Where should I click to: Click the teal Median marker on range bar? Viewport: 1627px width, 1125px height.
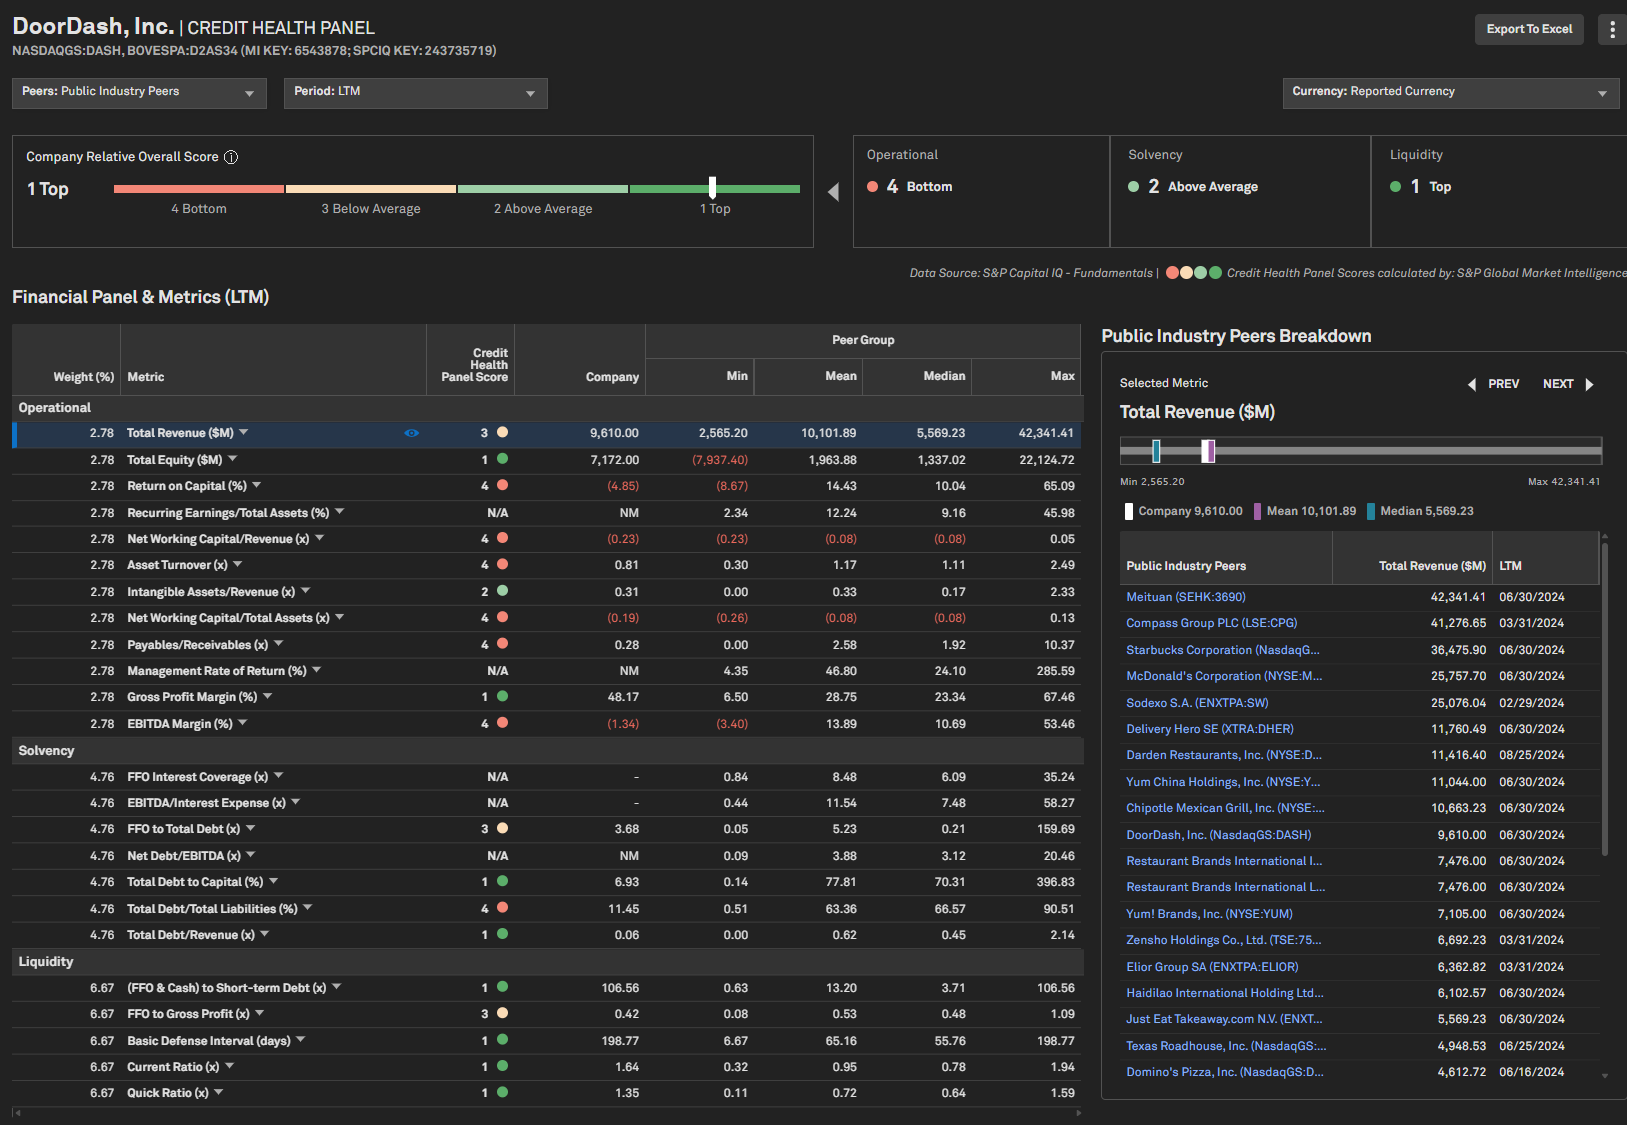1156,451
